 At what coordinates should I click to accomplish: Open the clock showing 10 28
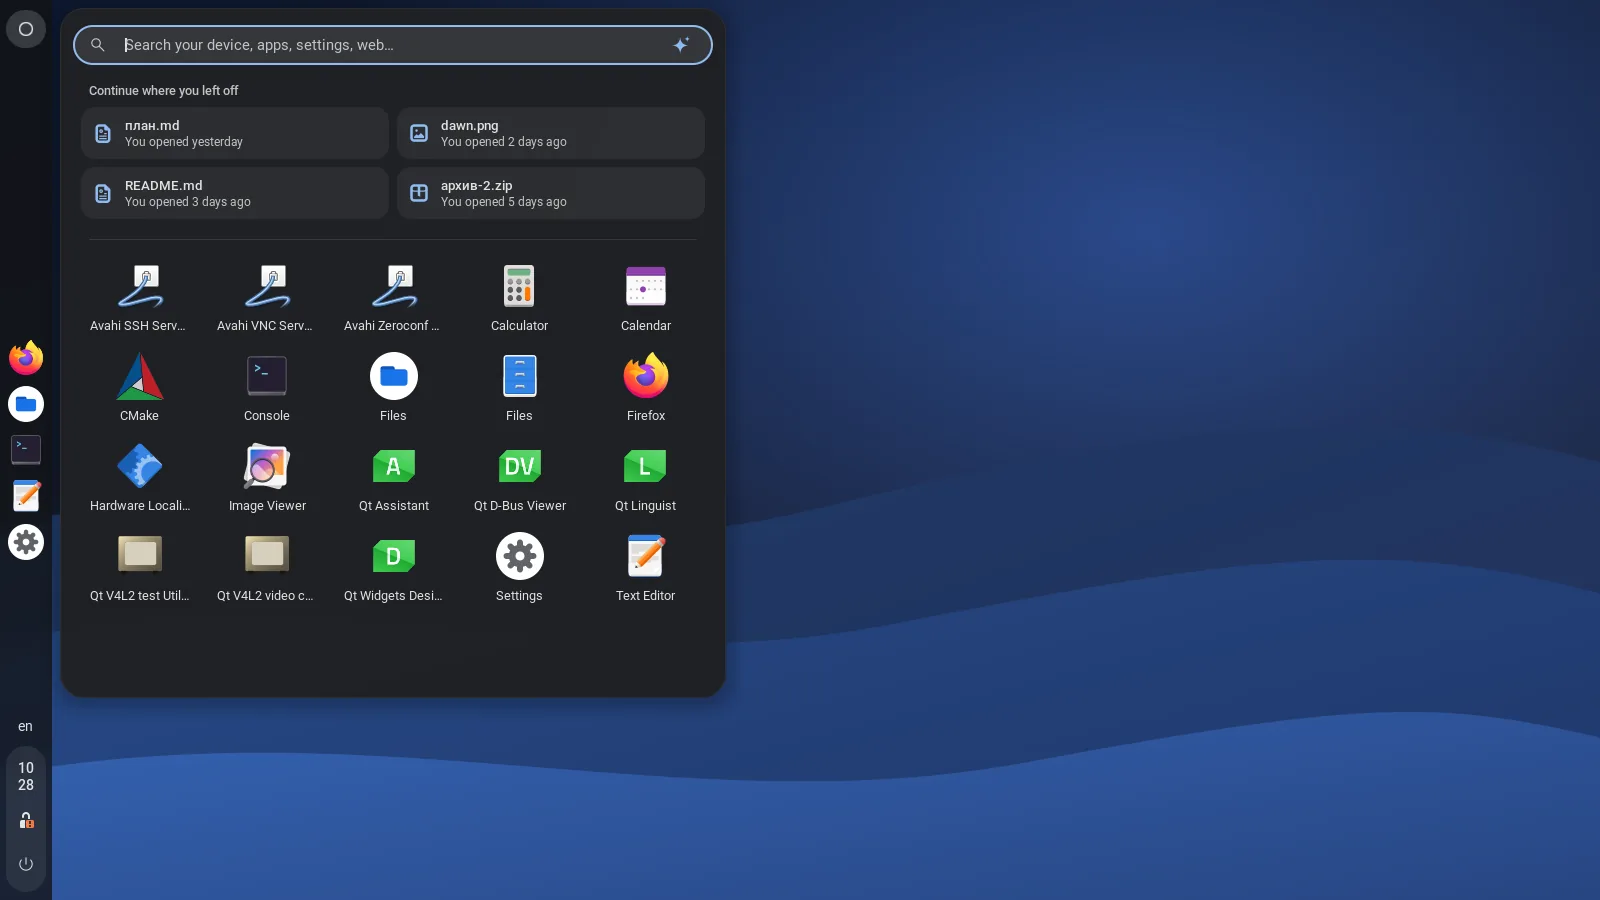coord(26,776)
